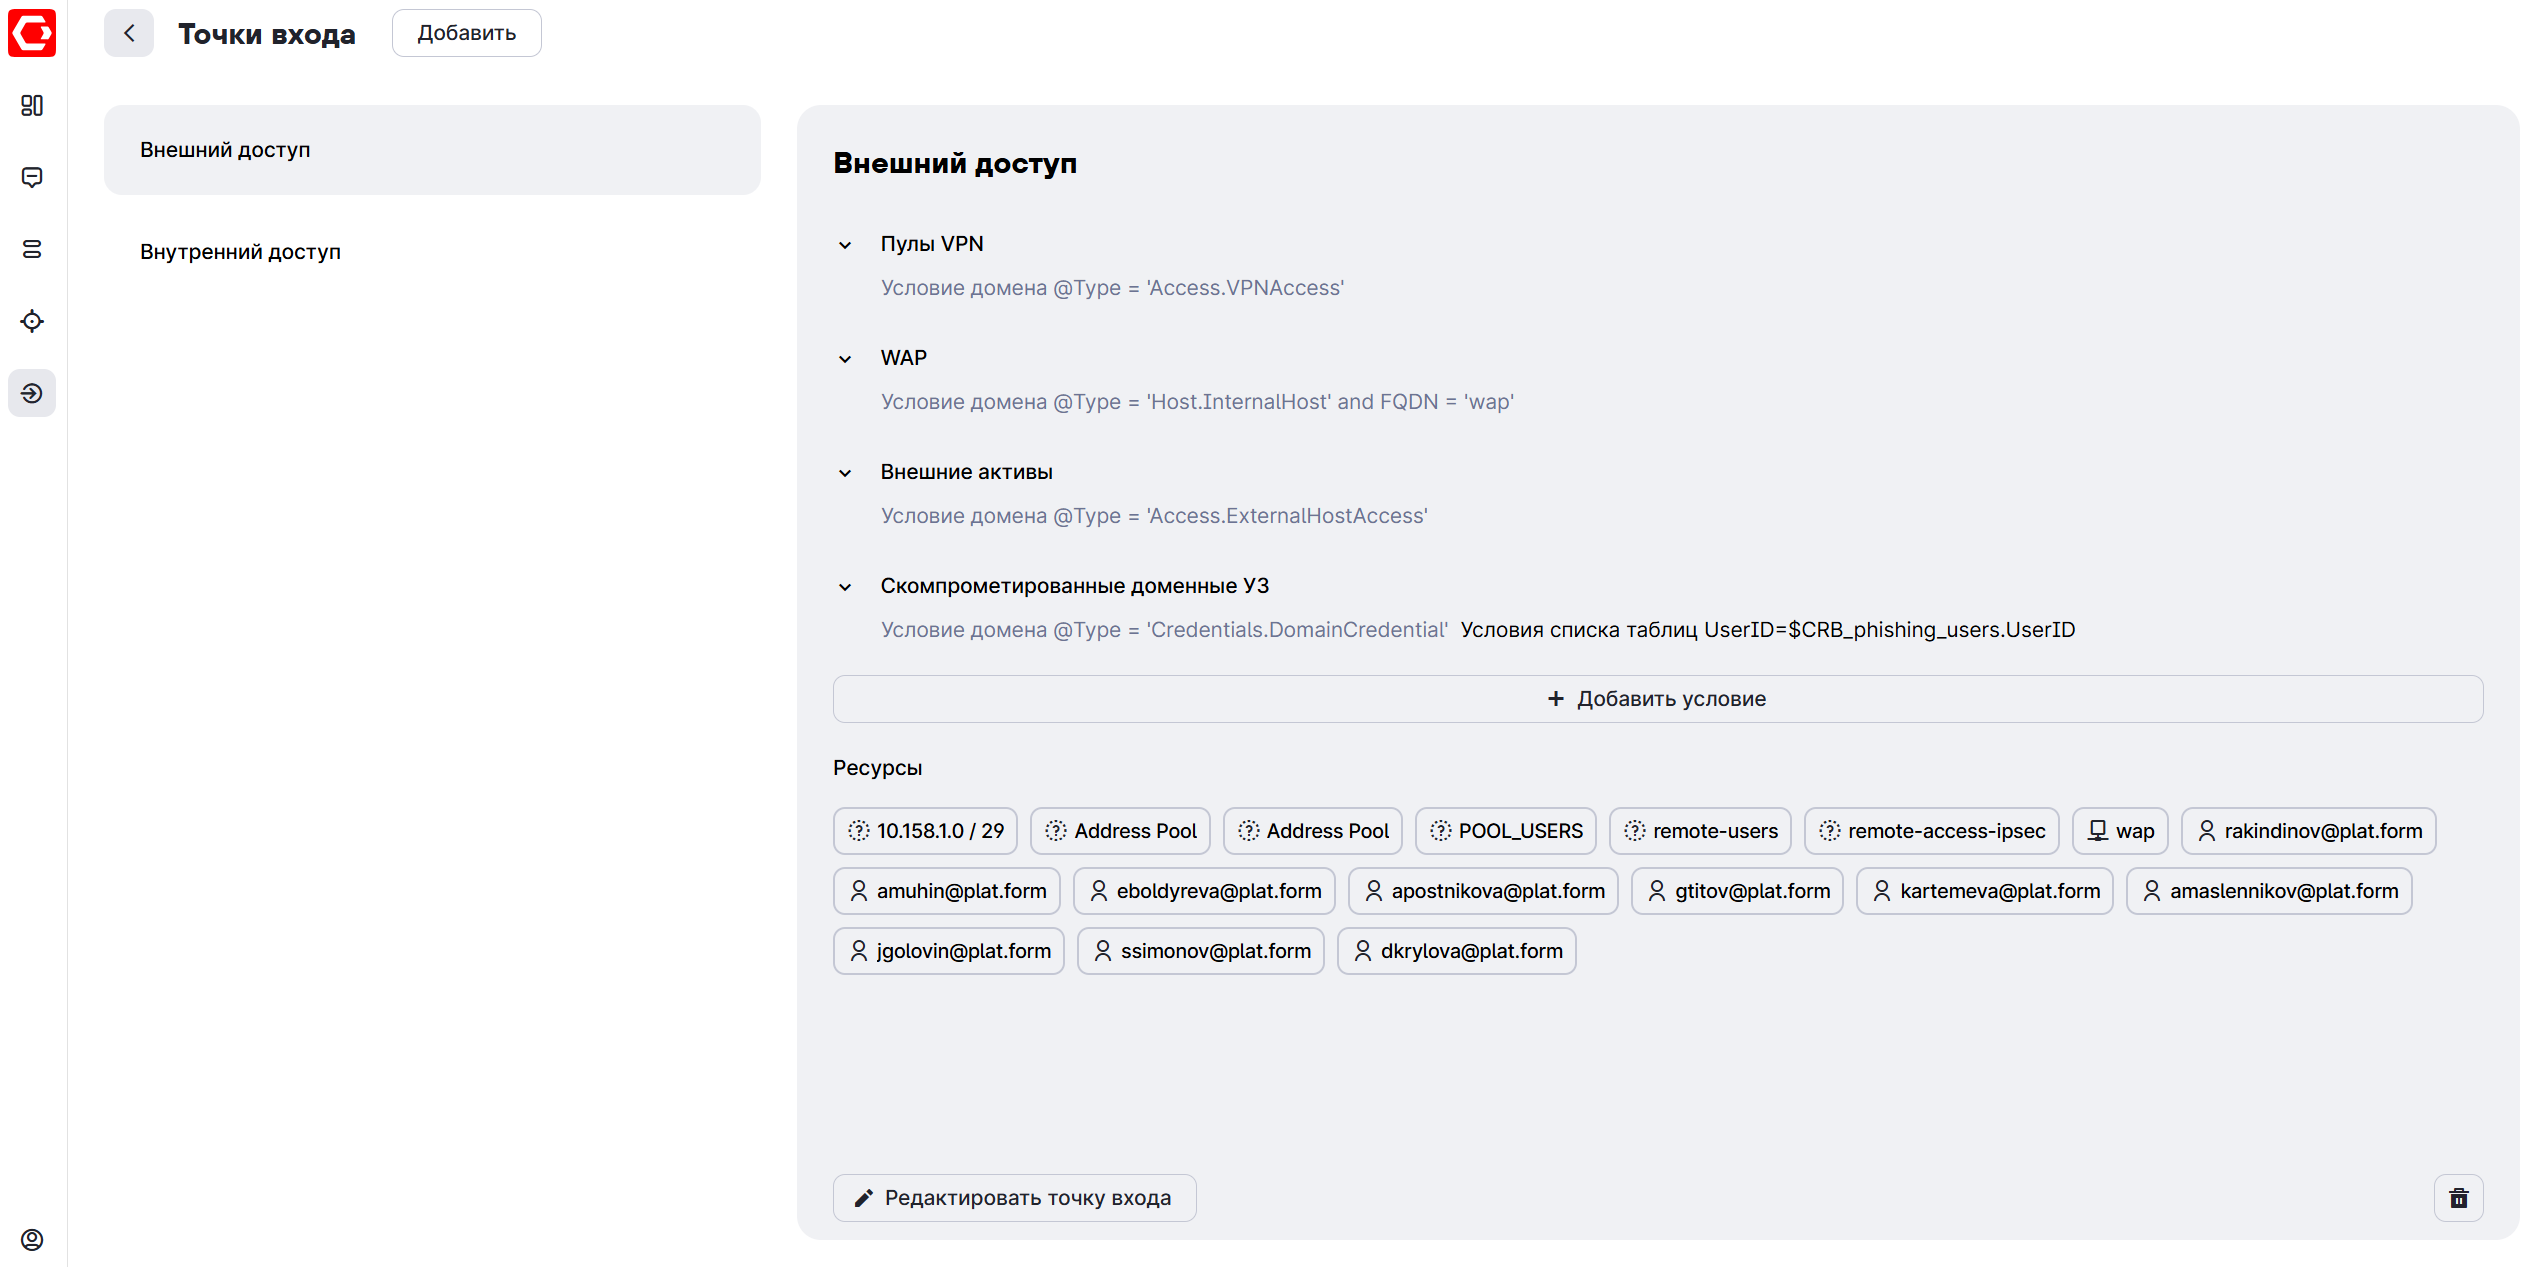This screenshot has width=2539, height=1267.
Task: Delete the entry point with trash icon
Action: (2458, 1198)
